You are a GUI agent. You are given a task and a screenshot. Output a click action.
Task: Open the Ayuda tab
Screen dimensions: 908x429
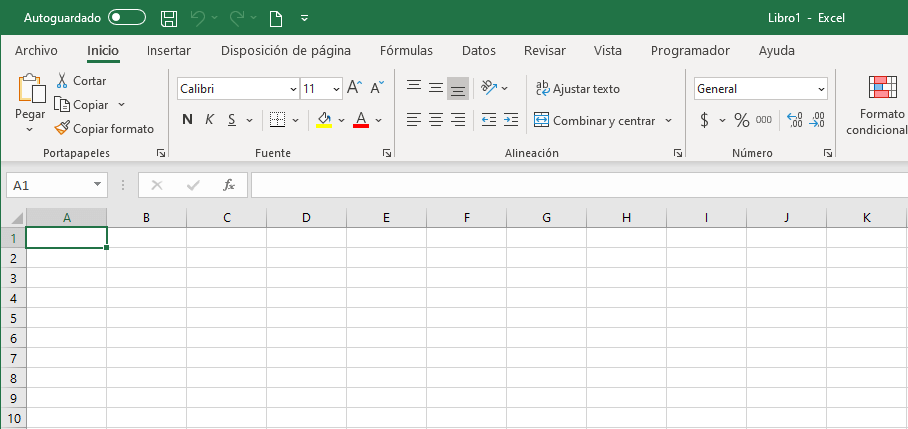coord(777,51)
